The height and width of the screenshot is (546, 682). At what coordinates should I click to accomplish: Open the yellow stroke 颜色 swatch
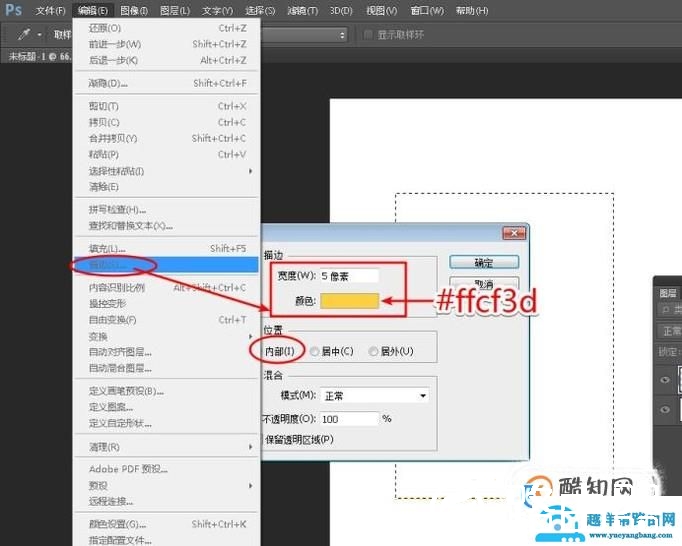tap(349, 301)
